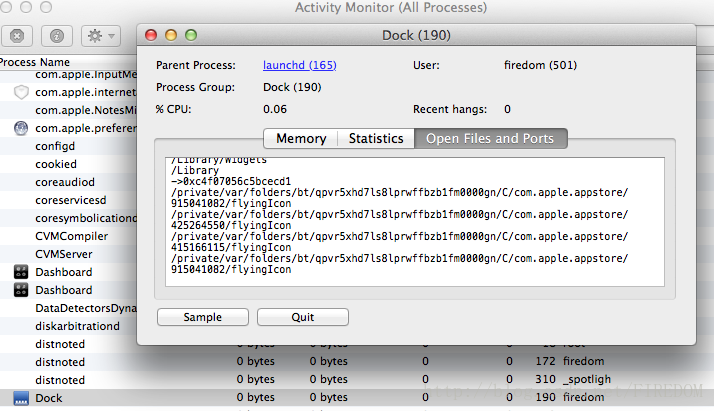Select the Open Files and Ports tab
Screen dimensions: 714x411
point(490,138)
